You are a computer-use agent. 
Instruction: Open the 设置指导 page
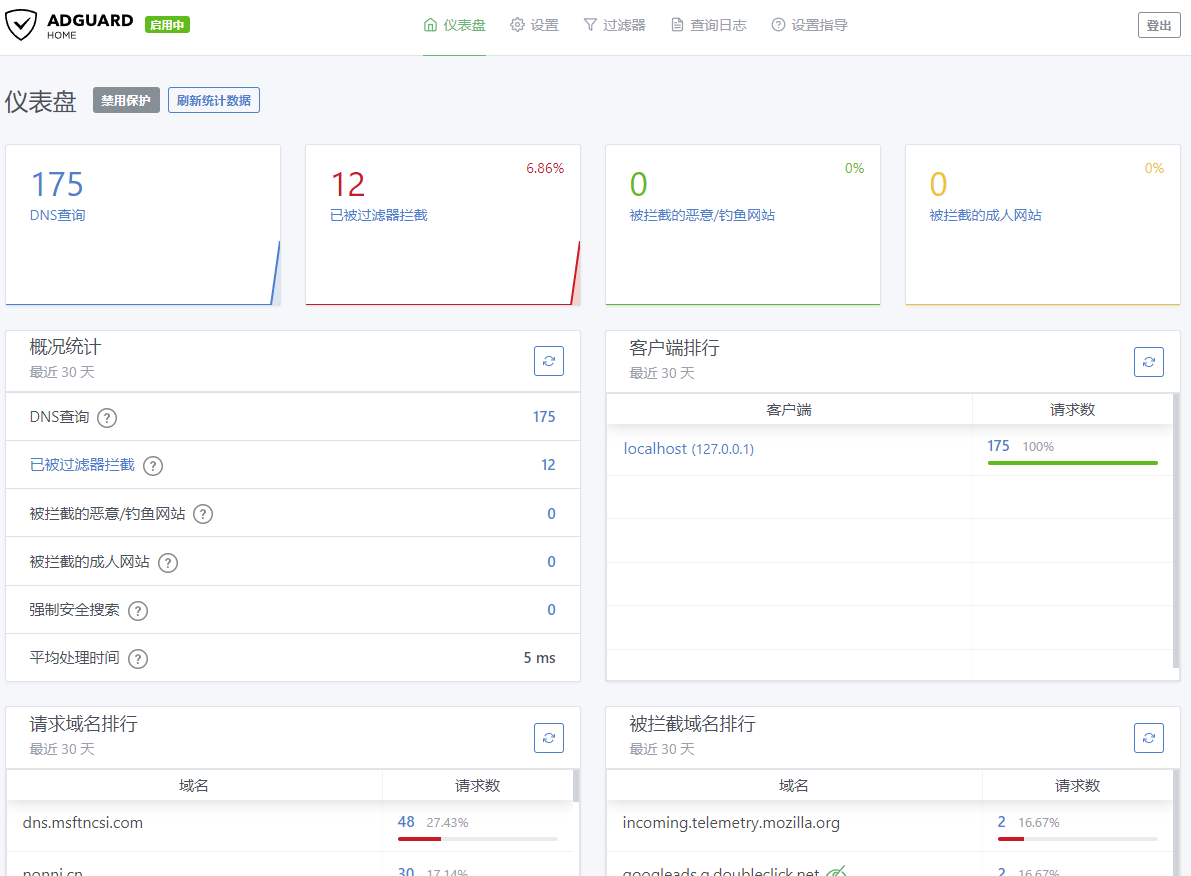pyautogui.click(x=809, y=25)
